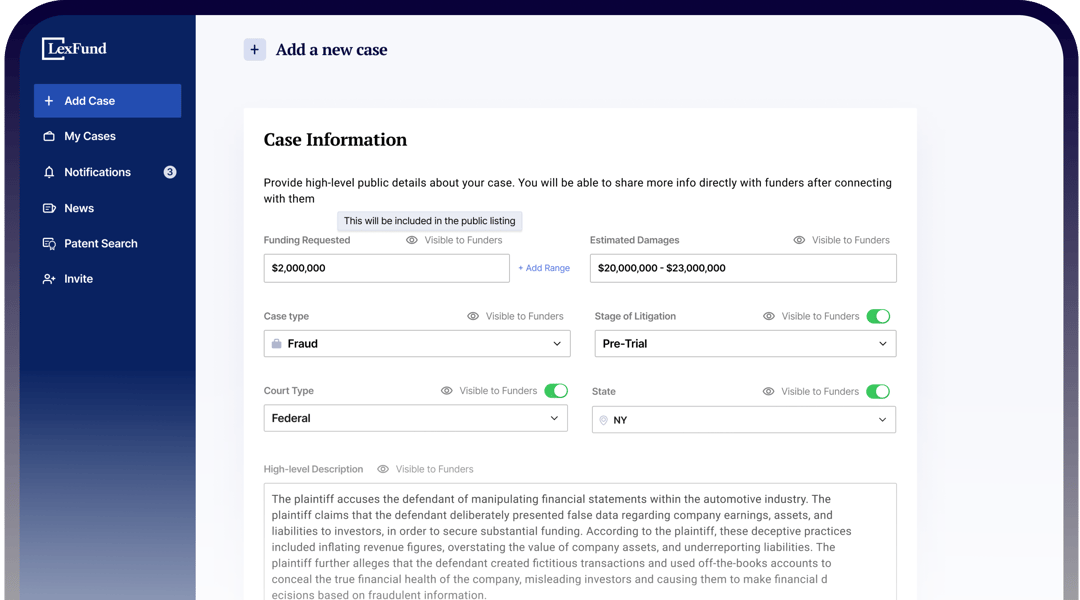Select Add Case button in sidebar
Viewport: 1080px width, 600px height.
coord(107,101)
